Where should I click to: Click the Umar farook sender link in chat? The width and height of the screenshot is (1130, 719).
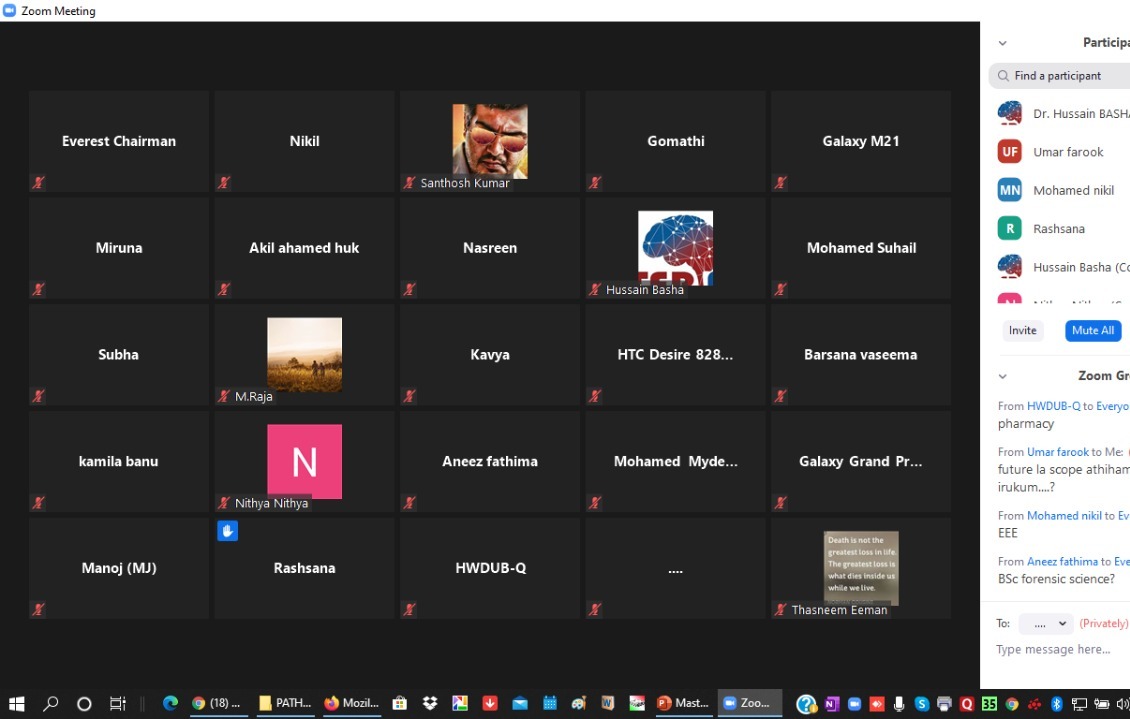coord(1057,452)
